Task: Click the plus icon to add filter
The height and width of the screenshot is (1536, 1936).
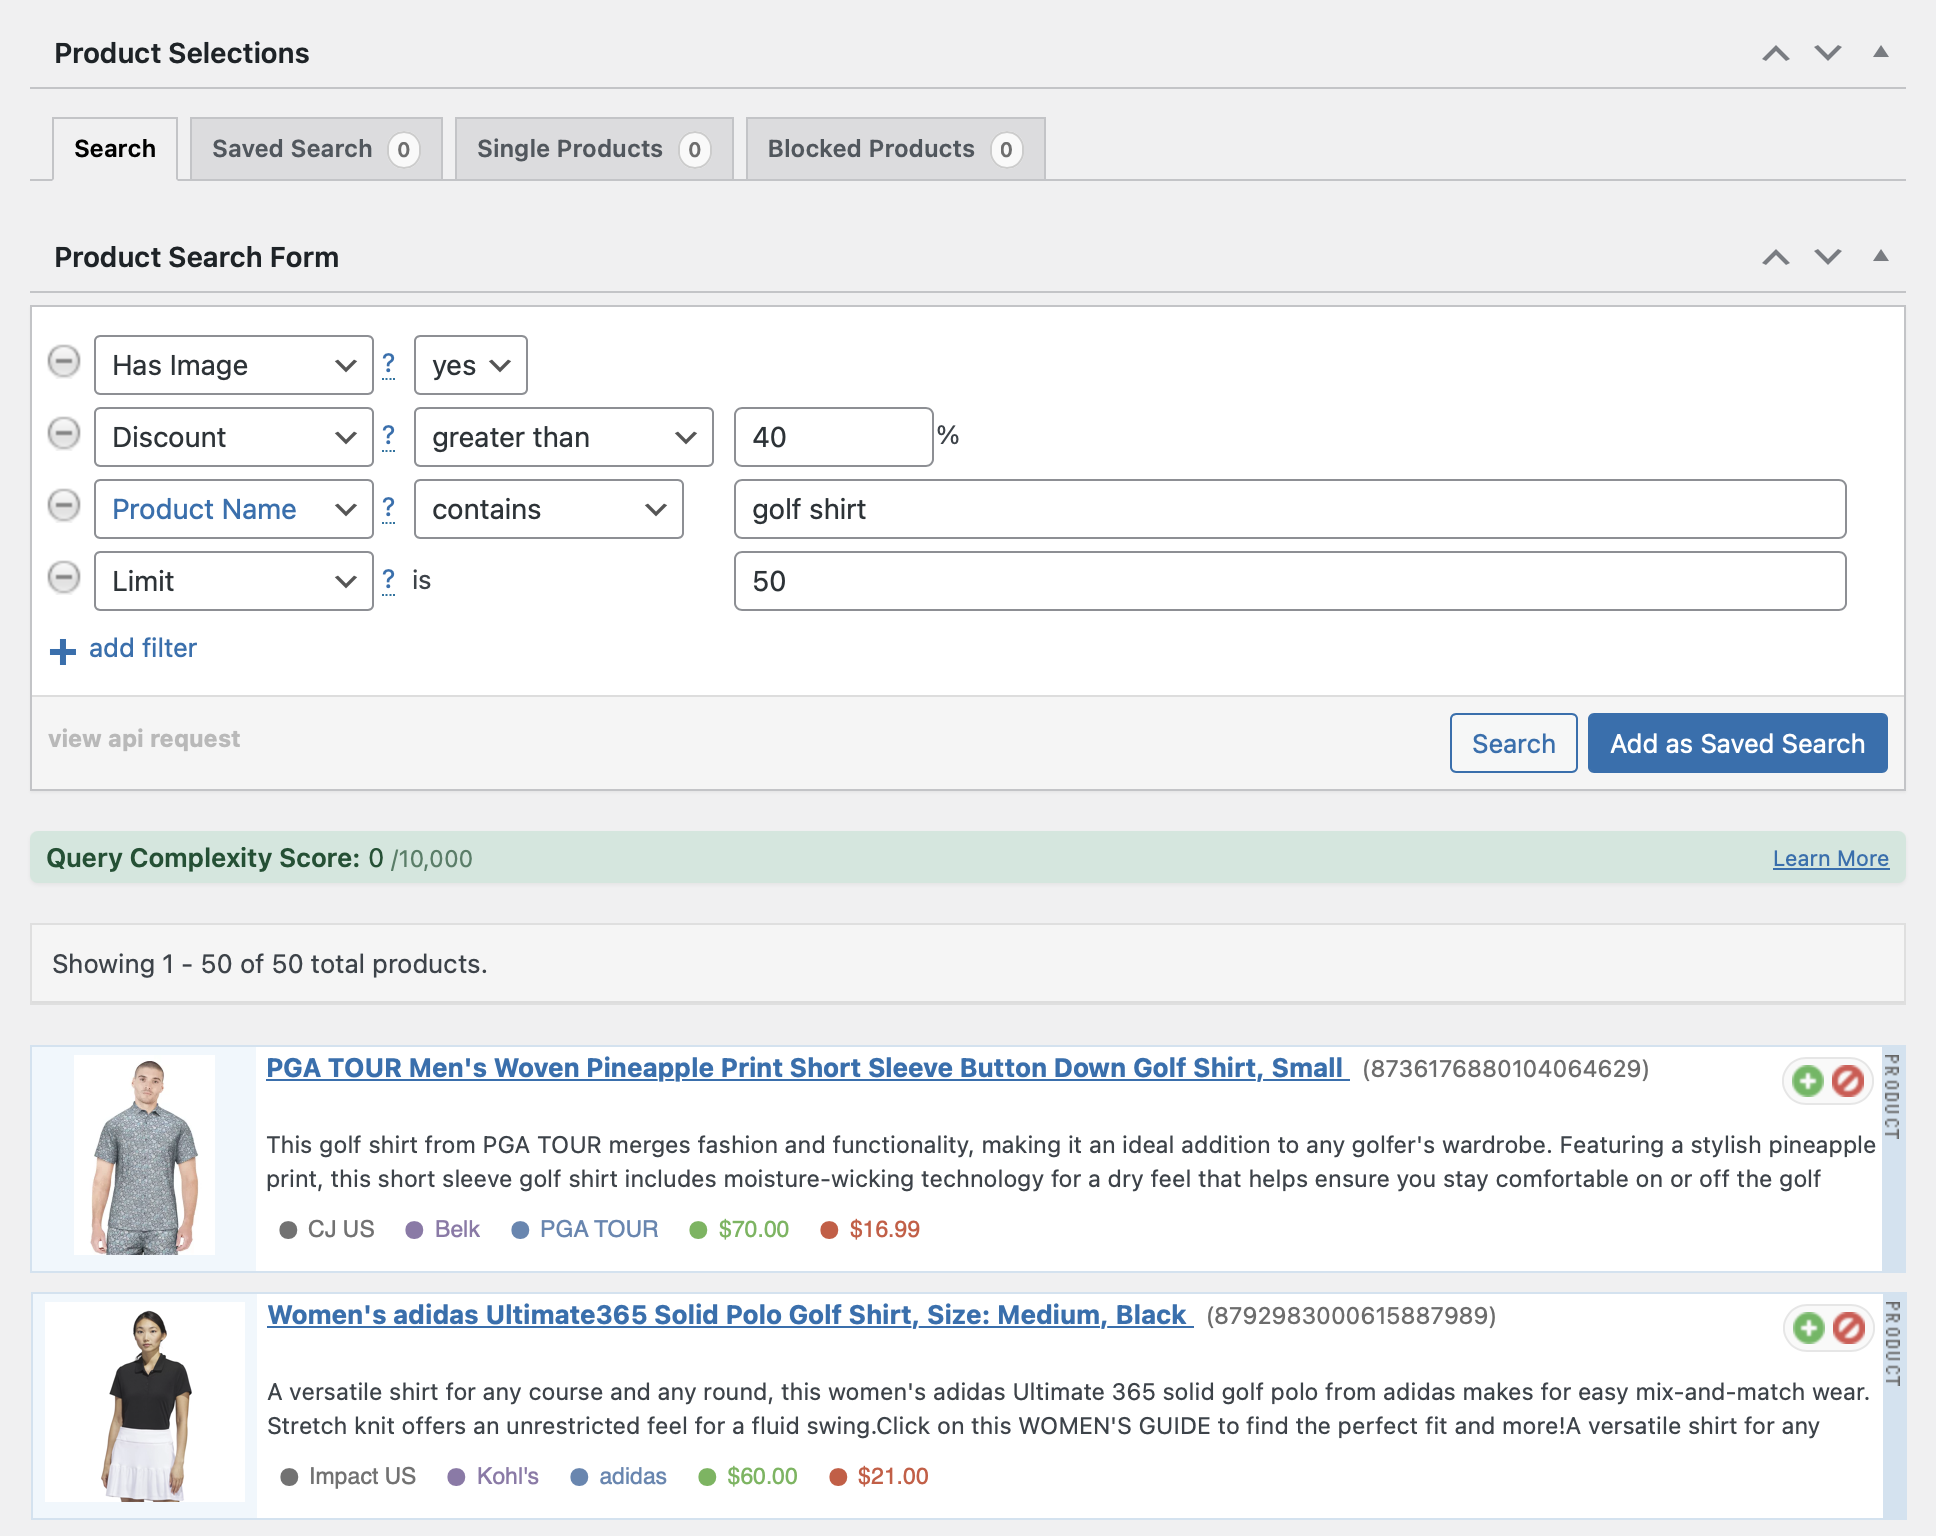Action: [x=63, y=651]
